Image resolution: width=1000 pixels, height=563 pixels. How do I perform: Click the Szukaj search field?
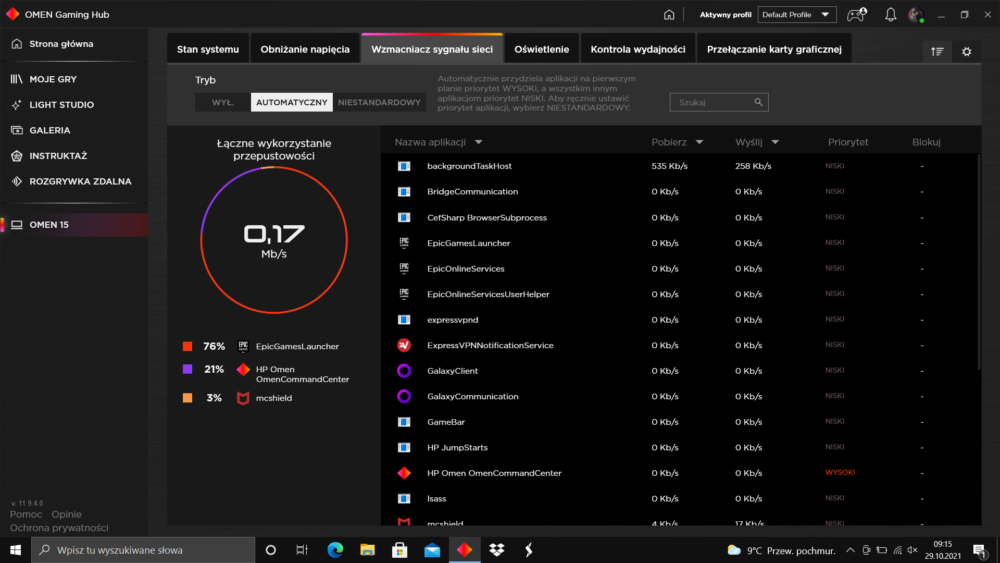click(719, 102)
